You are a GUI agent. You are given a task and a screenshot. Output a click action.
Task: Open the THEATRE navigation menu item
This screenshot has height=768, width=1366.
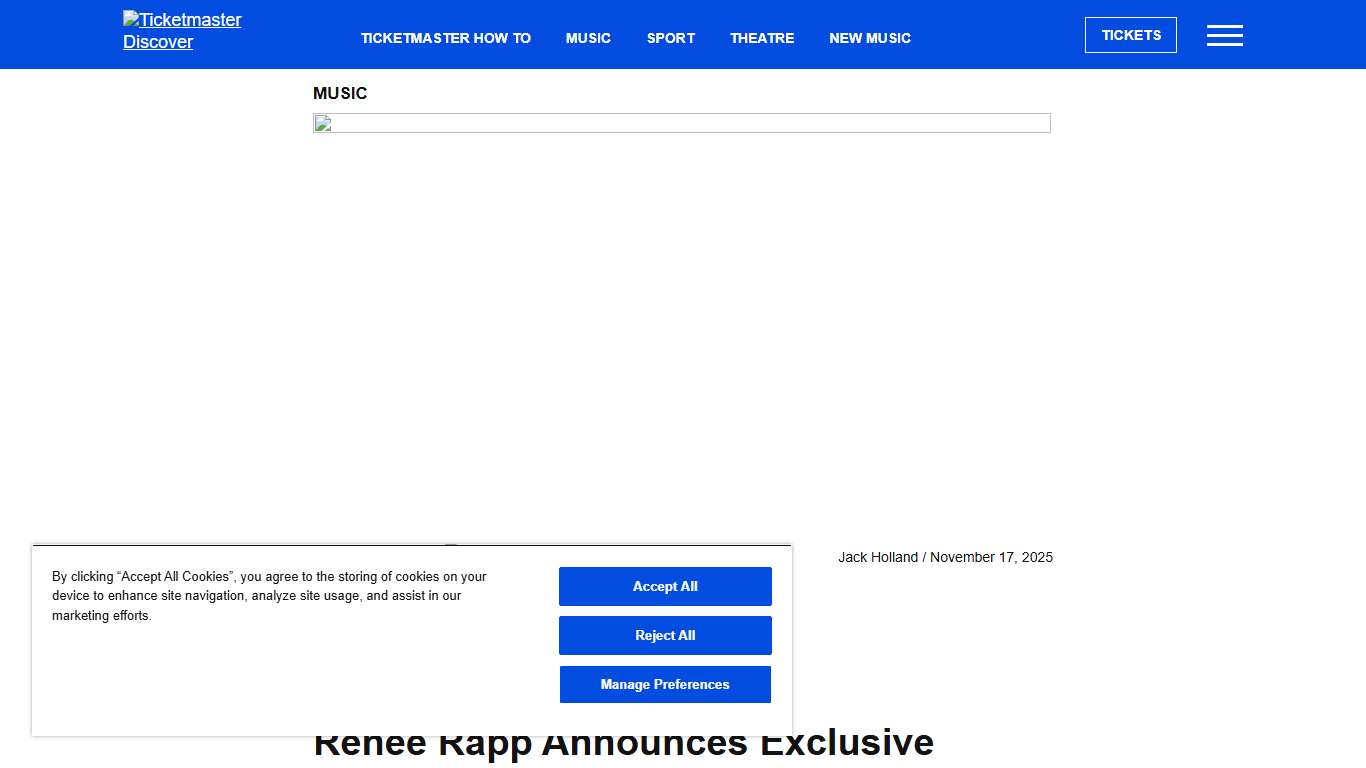coord(762,38)
